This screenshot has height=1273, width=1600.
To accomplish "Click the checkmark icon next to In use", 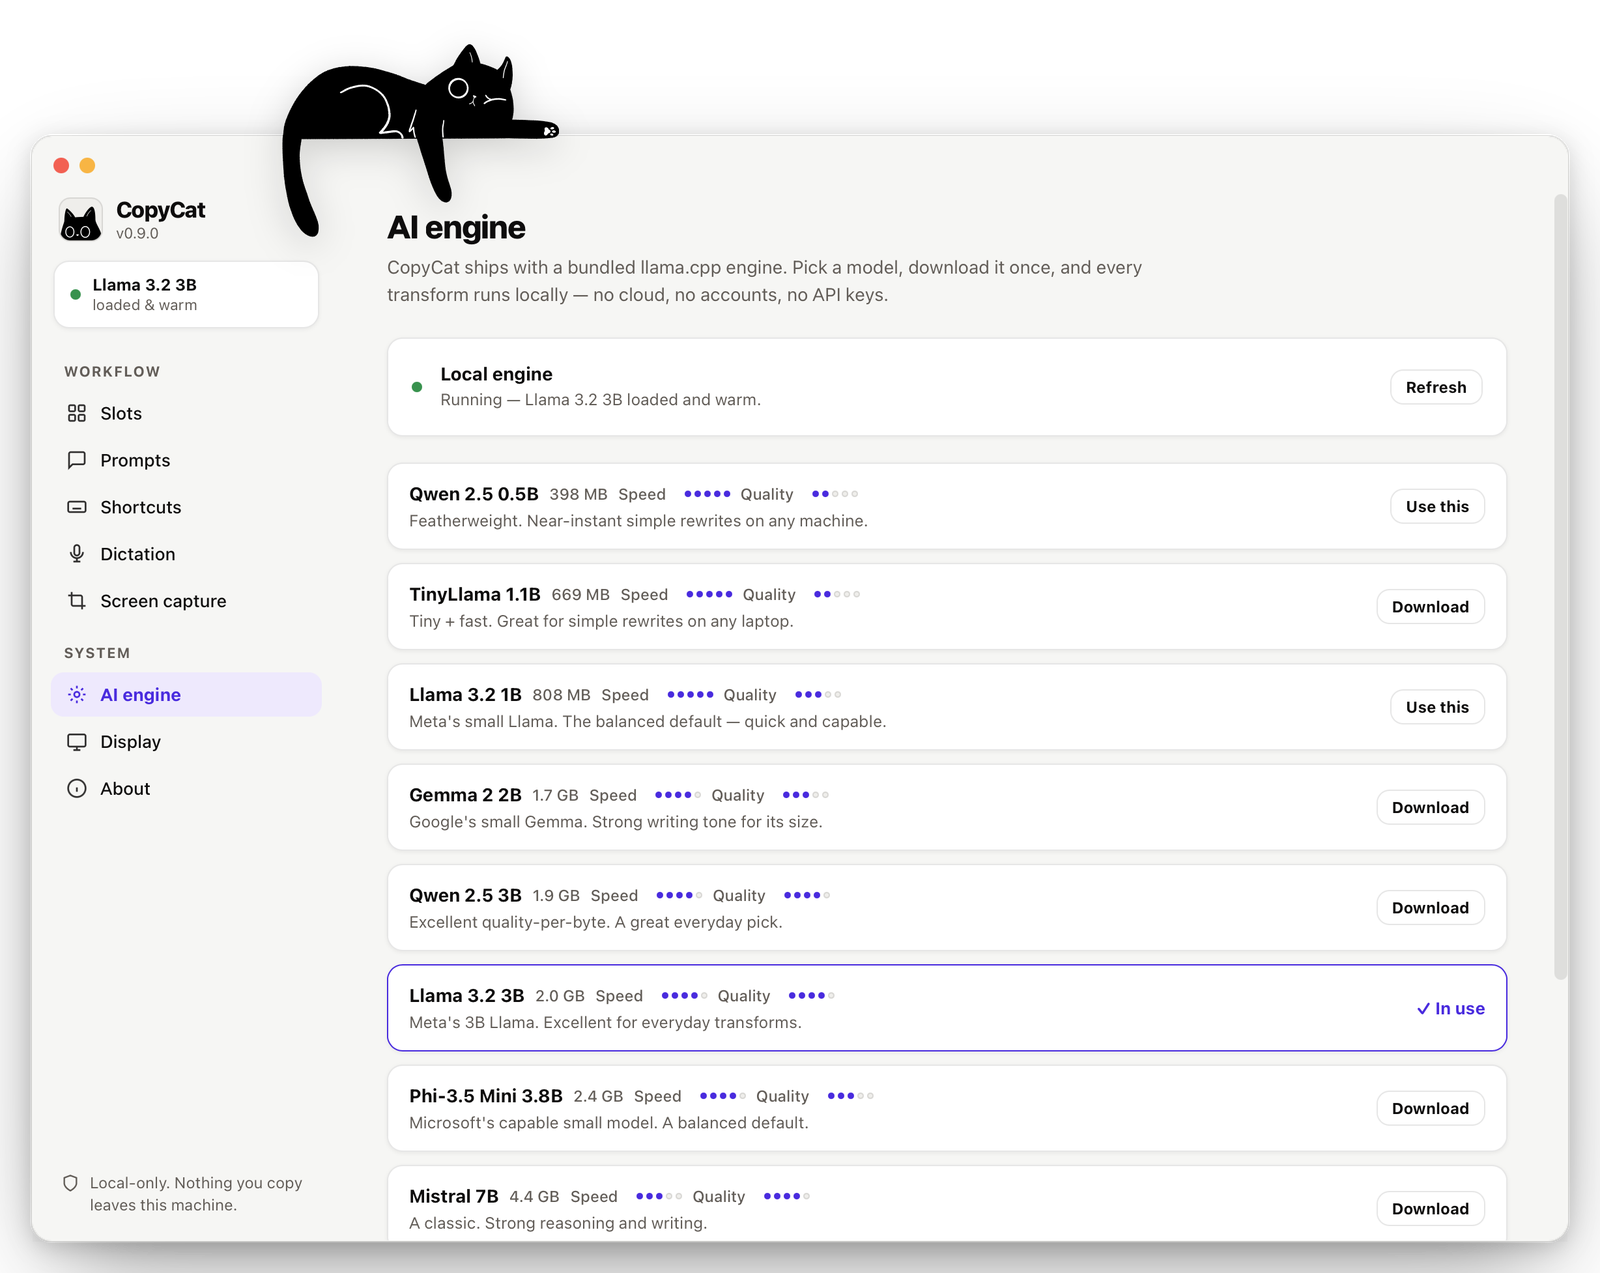I will (1423, 1009).
